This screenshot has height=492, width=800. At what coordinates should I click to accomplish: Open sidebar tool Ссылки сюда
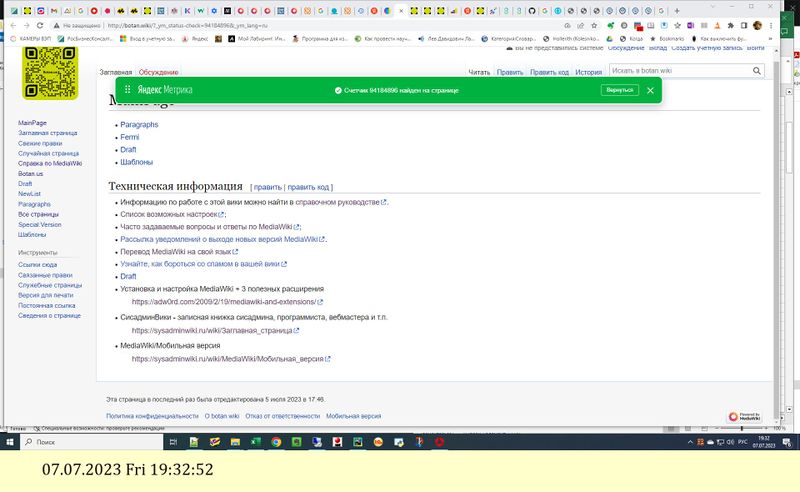click(x=37, y=265)
